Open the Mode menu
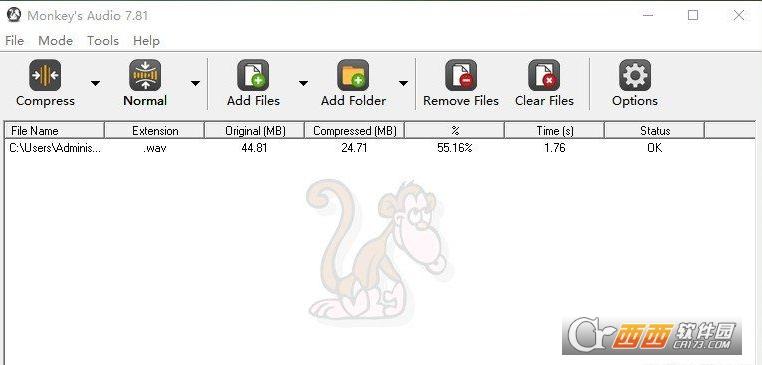This screenshot has height=365, width=762. coord(55,41)
